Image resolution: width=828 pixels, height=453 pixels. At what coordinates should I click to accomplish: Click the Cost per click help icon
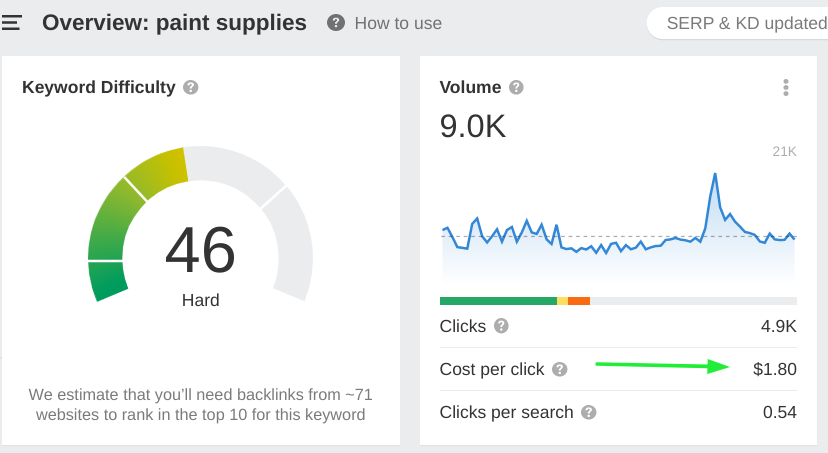tap(560, 369)
